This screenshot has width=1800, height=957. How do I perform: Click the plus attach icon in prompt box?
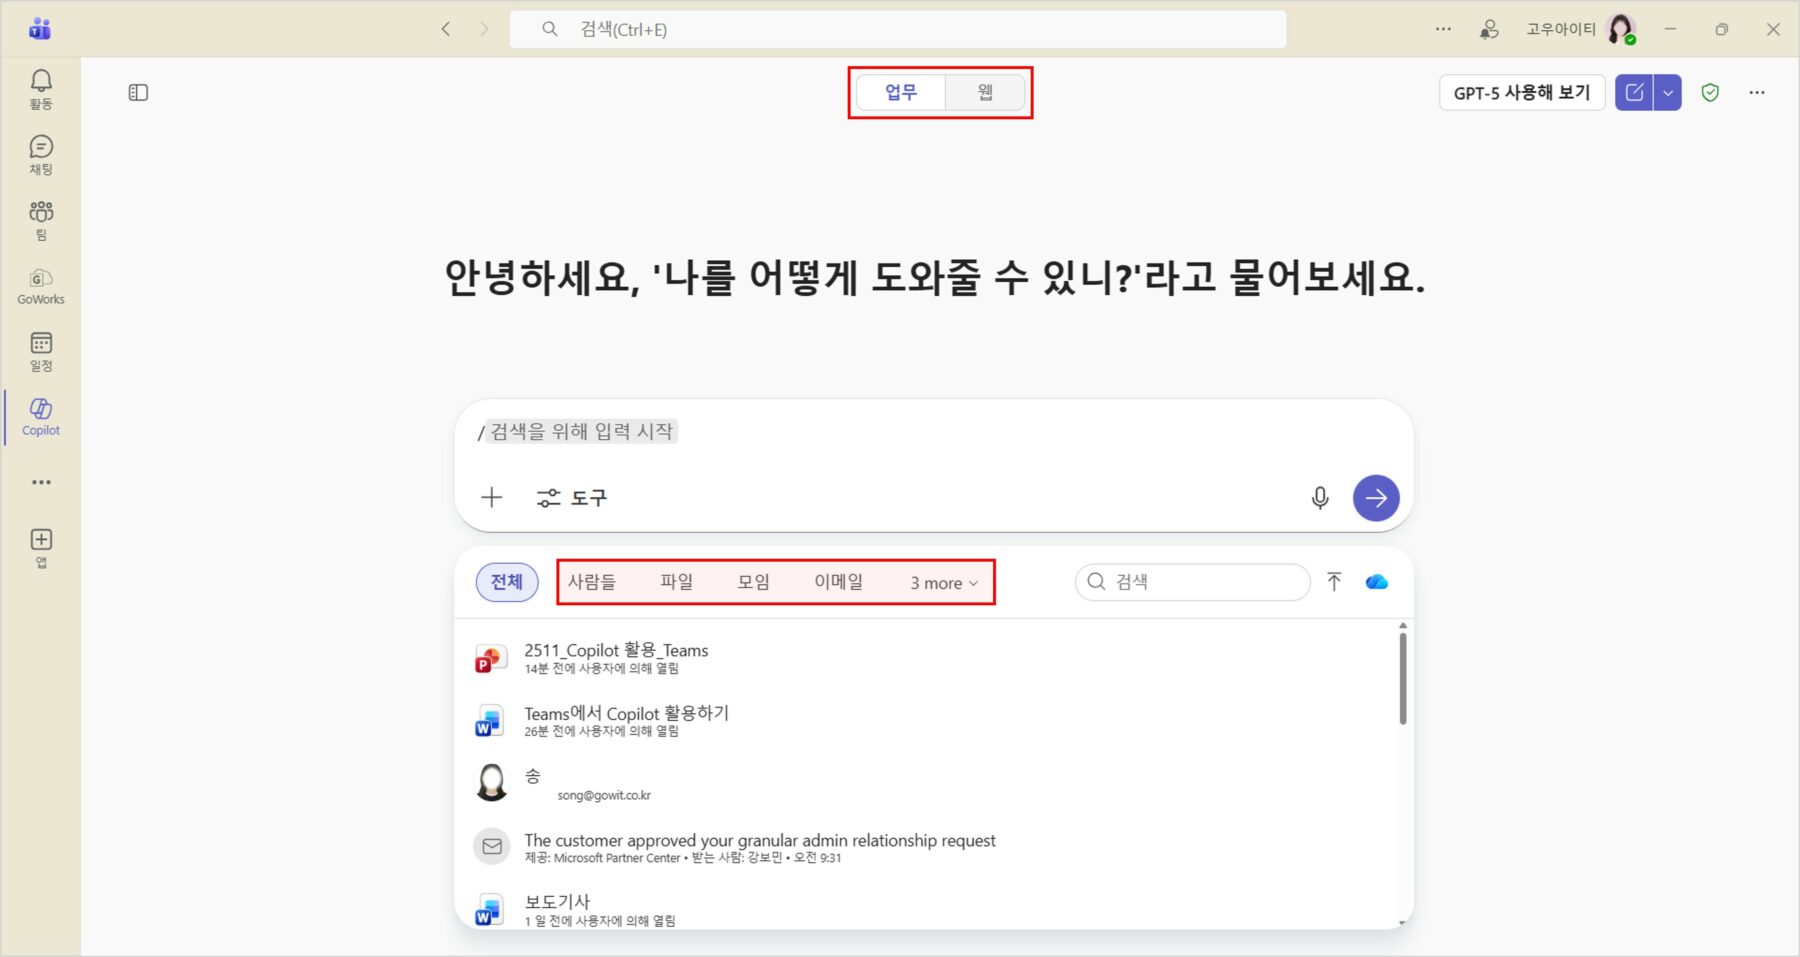pyautogui.click(x=491, y=498)
